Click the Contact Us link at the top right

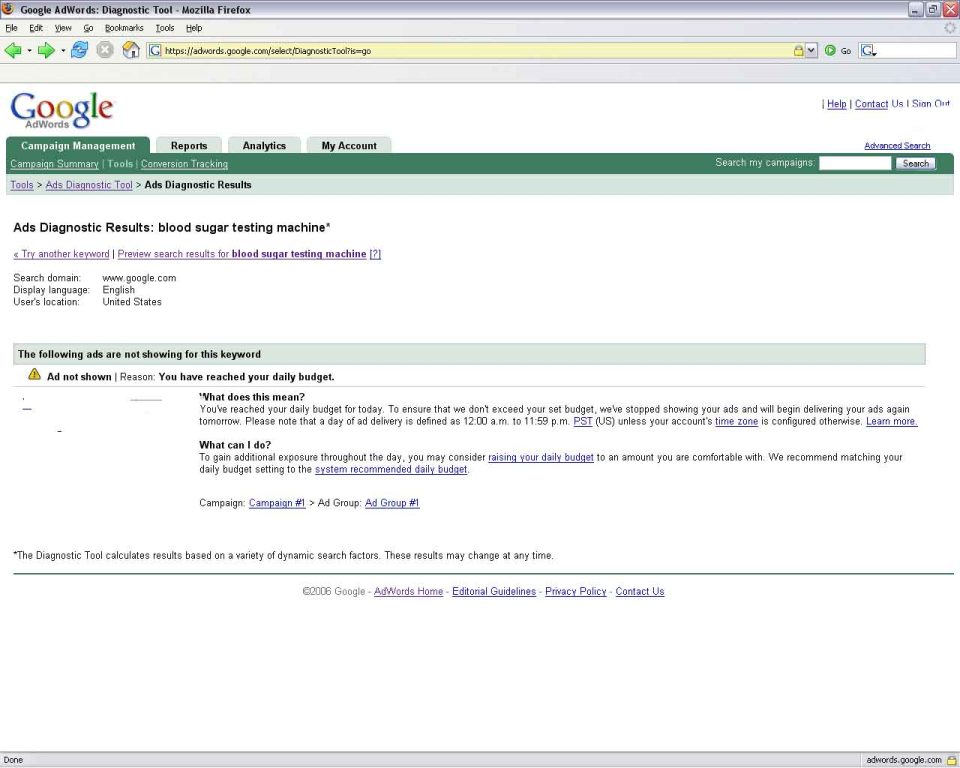879,104
